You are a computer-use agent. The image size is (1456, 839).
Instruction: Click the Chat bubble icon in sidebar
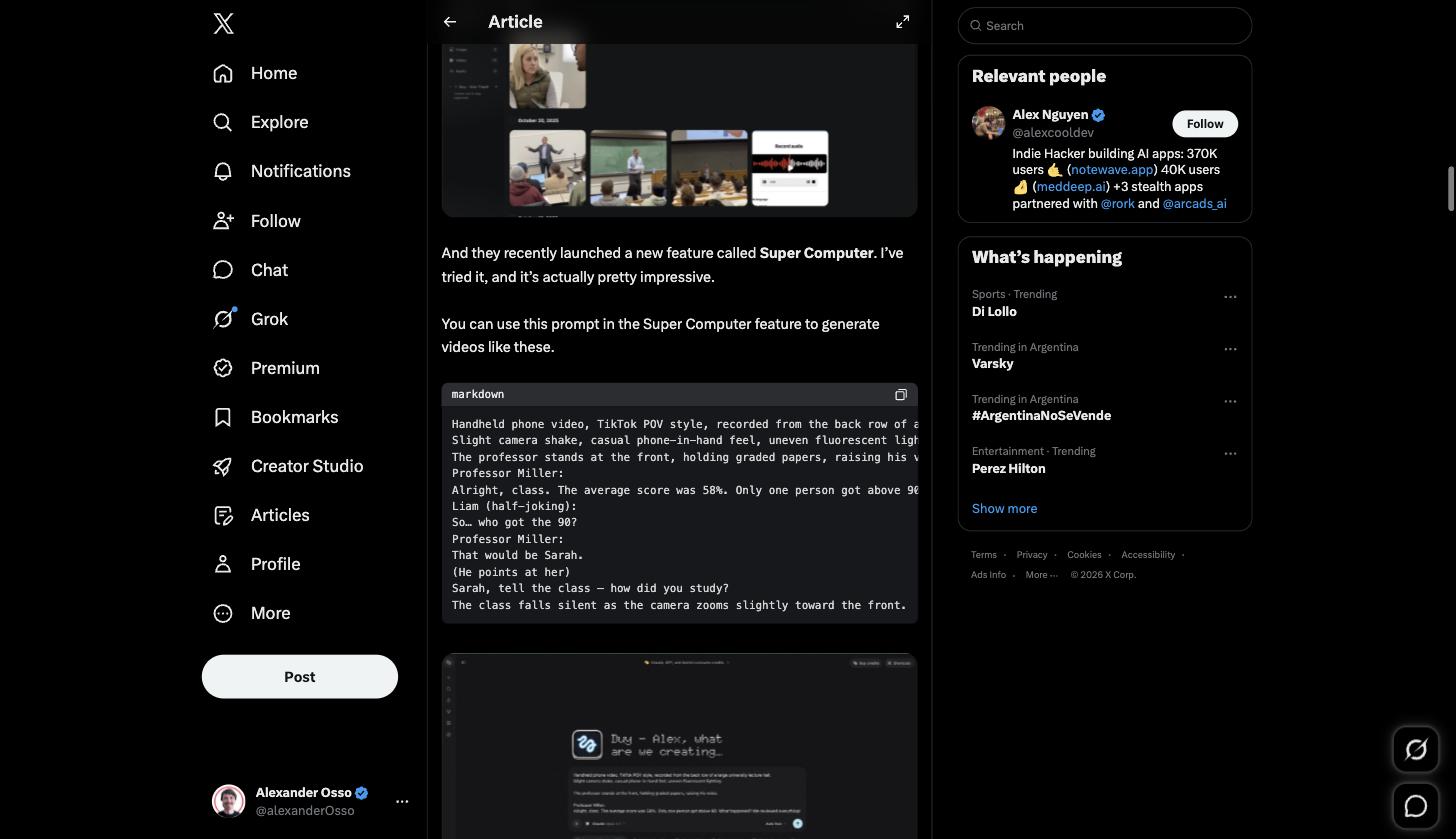[223, 270]
